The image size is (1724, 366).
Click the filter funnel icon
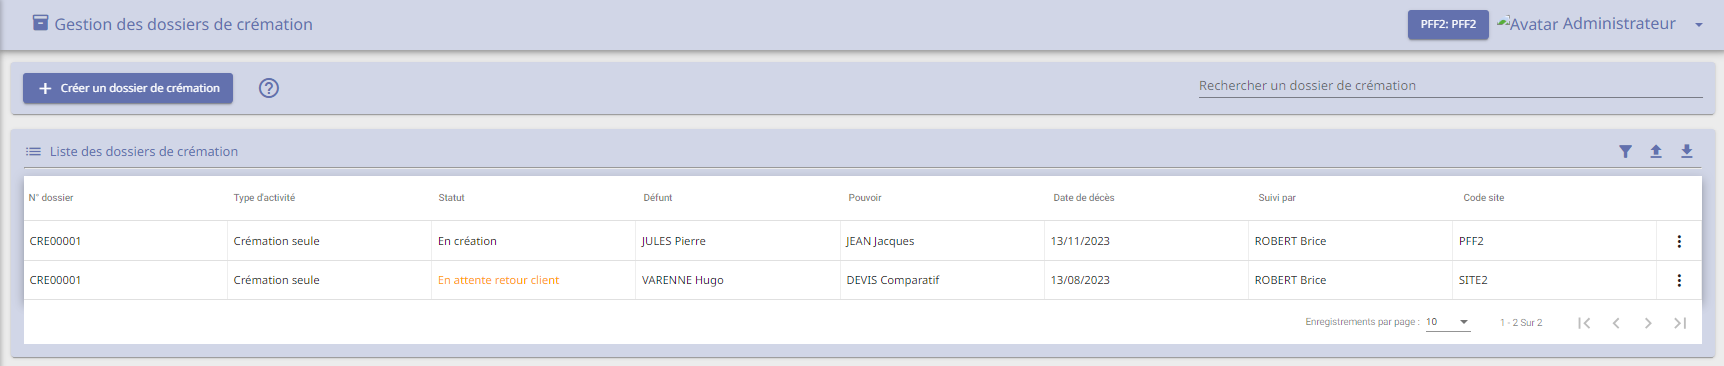[1625, 152]
